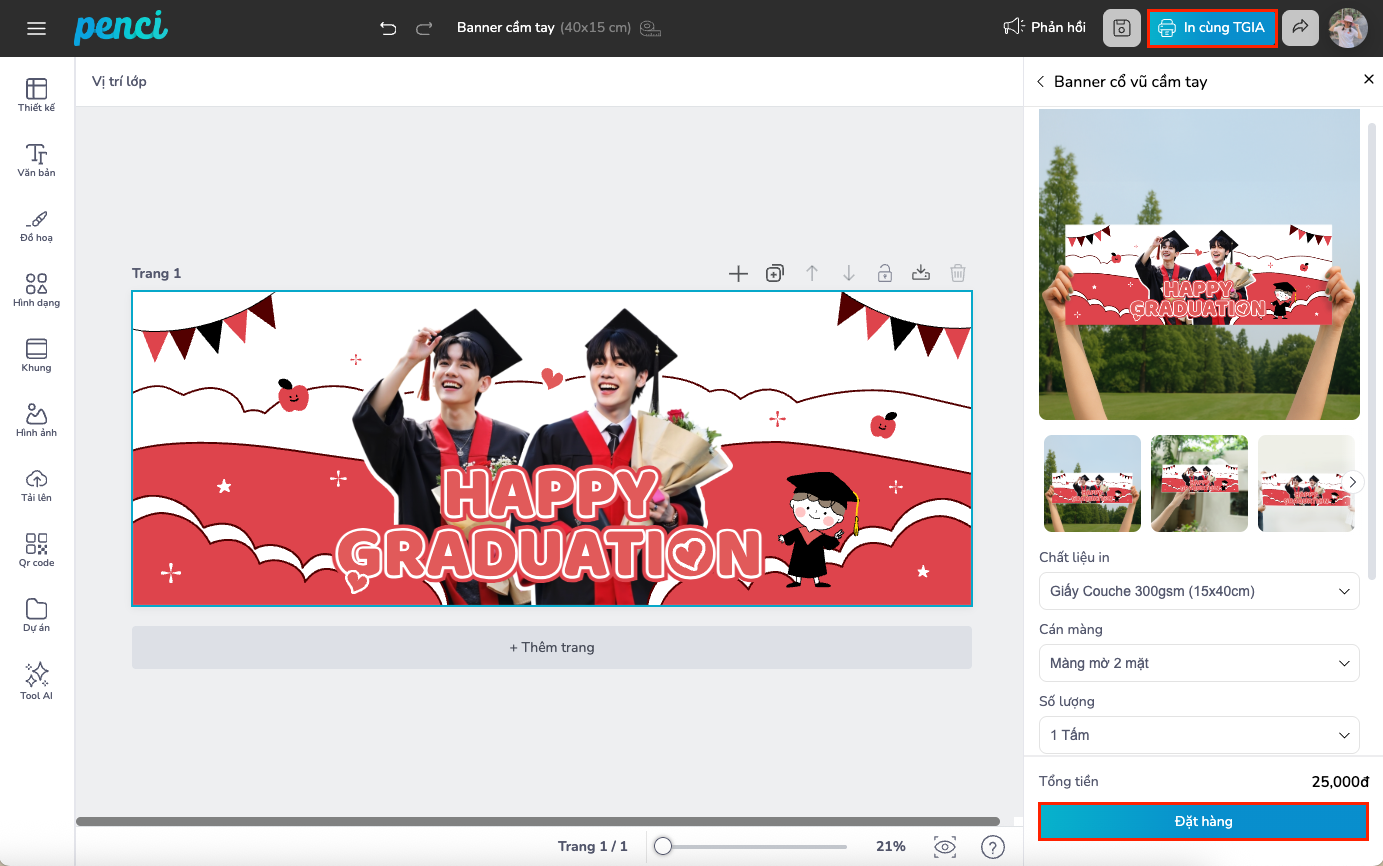Open the Văn bản text tab

pyautogui.click(x=36, y=159)
